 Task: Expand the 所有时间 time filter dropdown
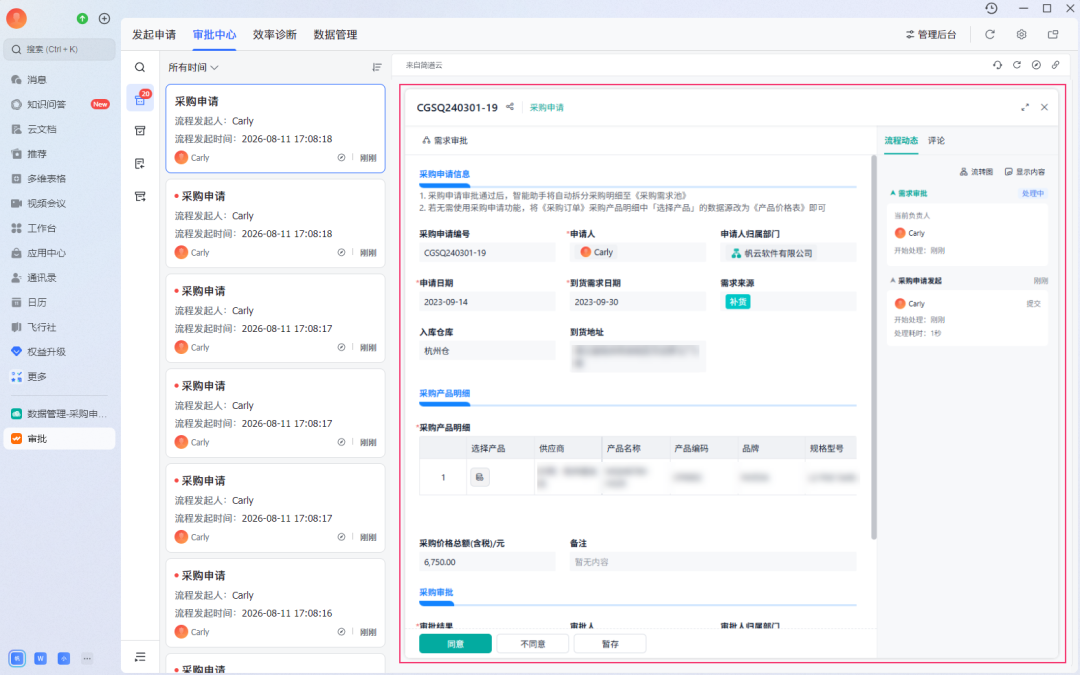(194, 68)
